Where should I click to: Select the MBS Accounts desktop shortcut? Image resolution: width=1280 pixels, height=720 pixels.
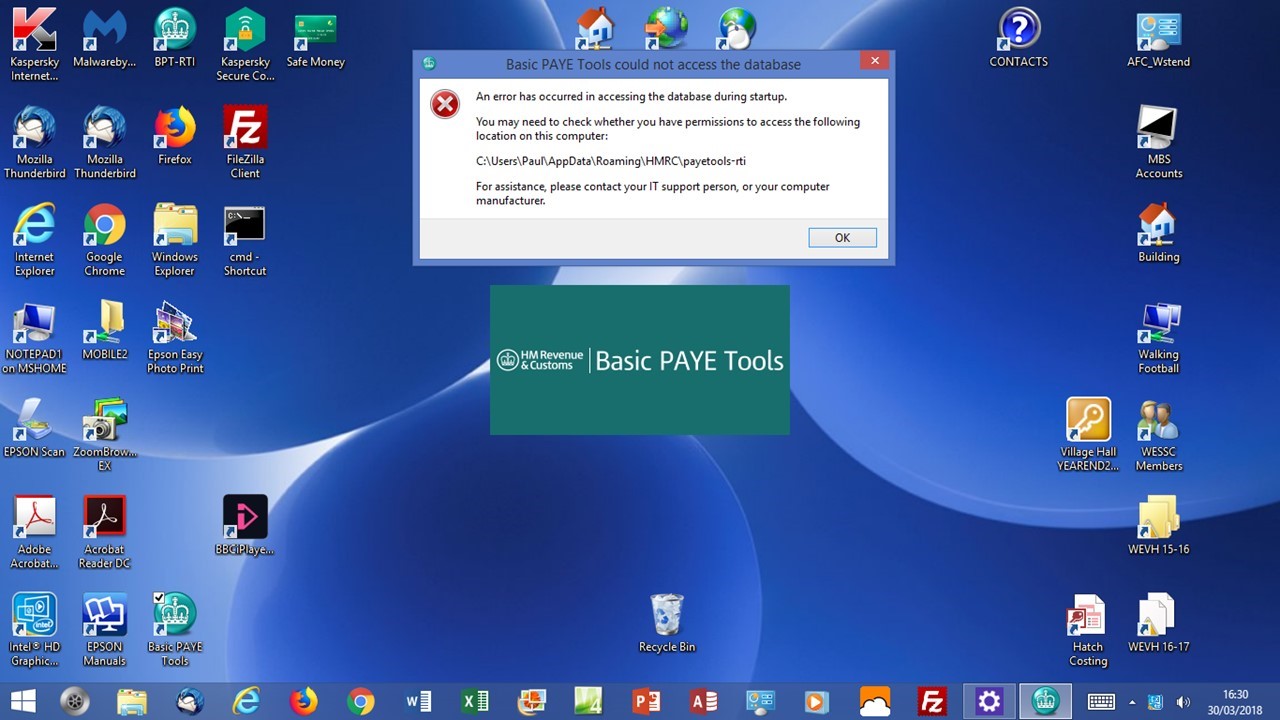[x=1159, y=143]
